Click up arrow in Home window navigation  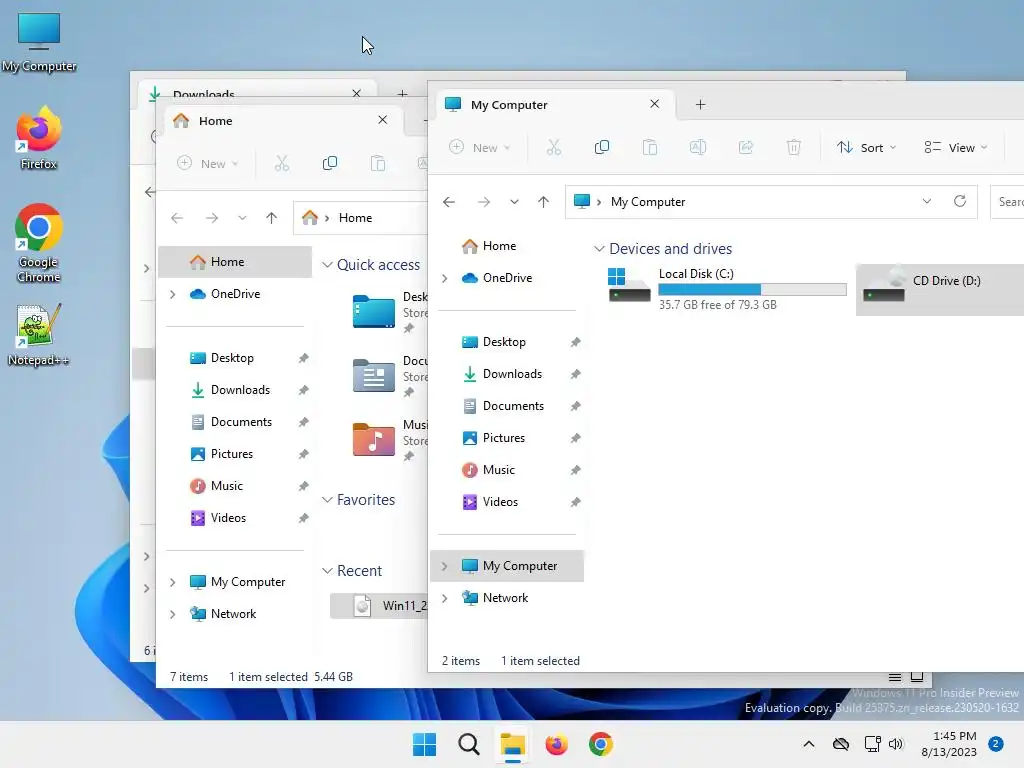[x=272, y=217]
